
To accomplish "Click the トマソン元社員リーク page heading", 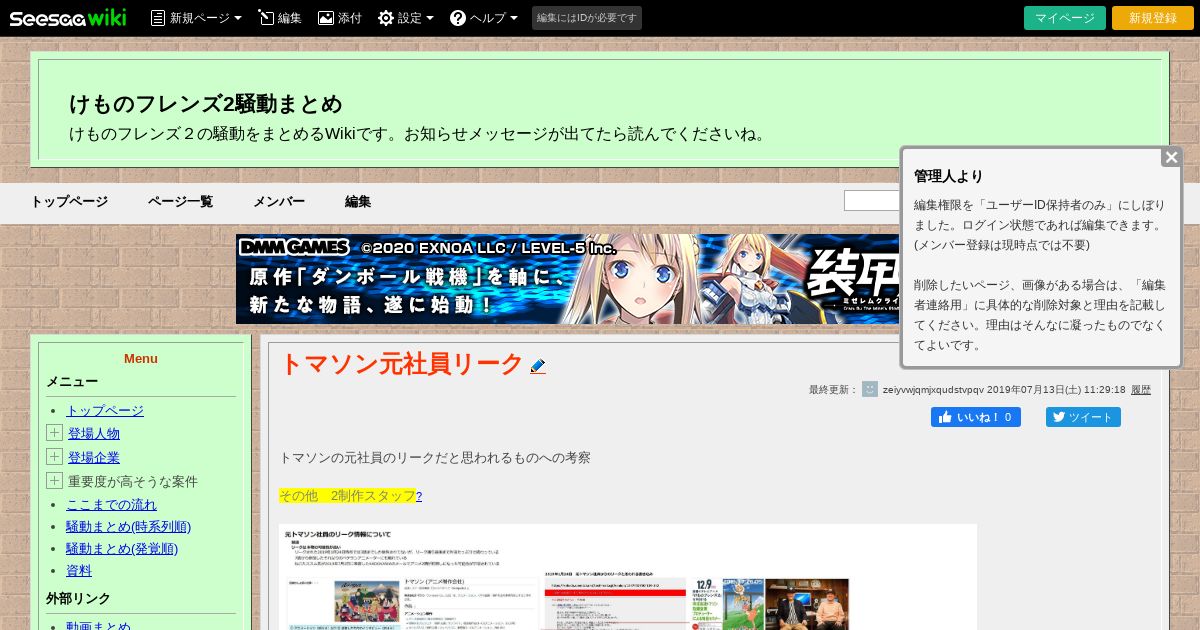I will point(401,364).
